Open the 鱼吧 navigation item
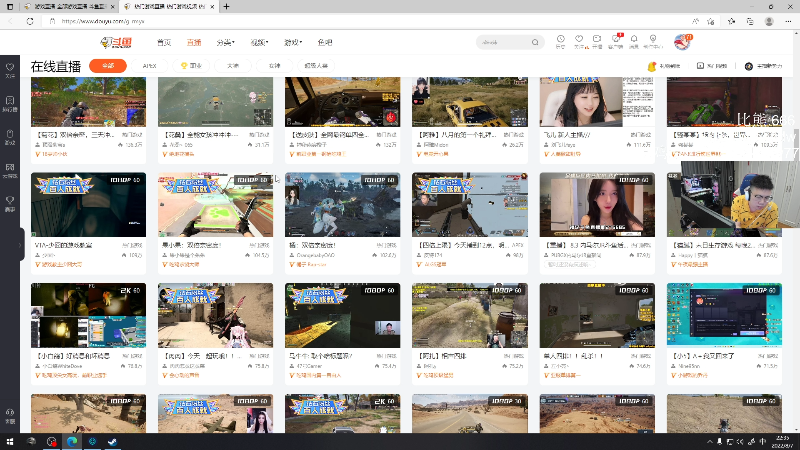This screenshot has height=450, width=800. (325, 42)
